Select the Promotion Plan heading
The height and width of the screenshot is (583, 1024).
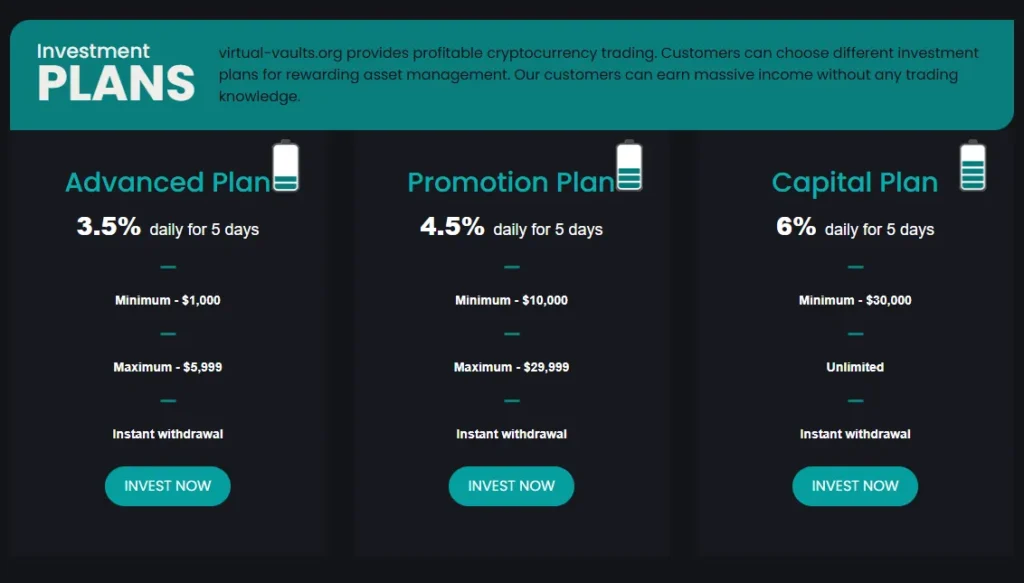click(x=509, y=182)
